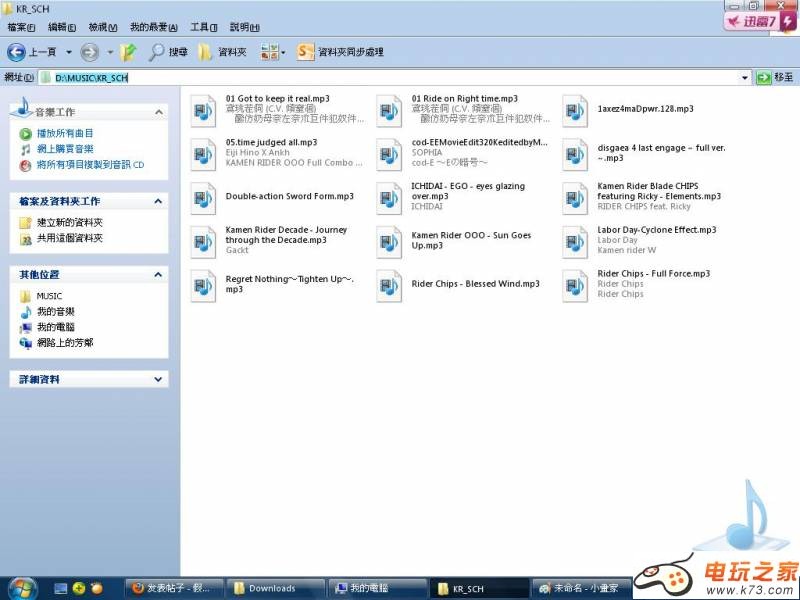Expand the Details panel chevron
The height and width of the screenshot is (600, 800).
point(158,380)
